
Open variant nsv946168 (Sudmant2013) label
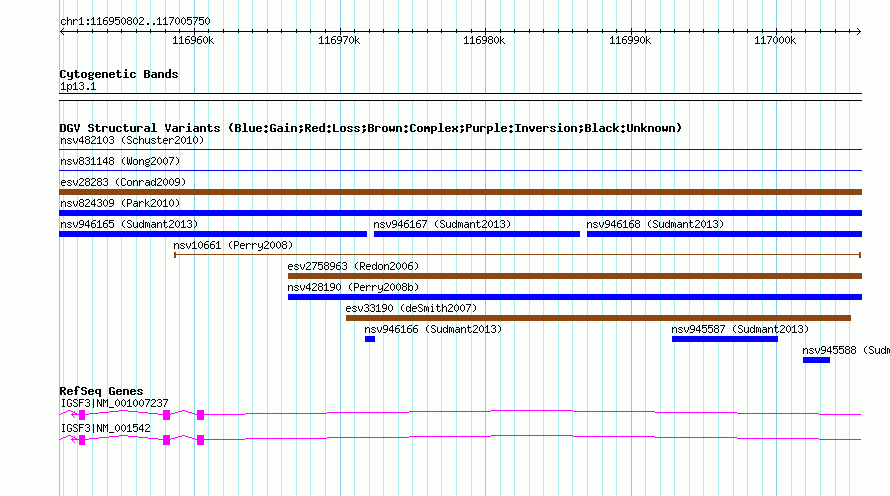655,224
